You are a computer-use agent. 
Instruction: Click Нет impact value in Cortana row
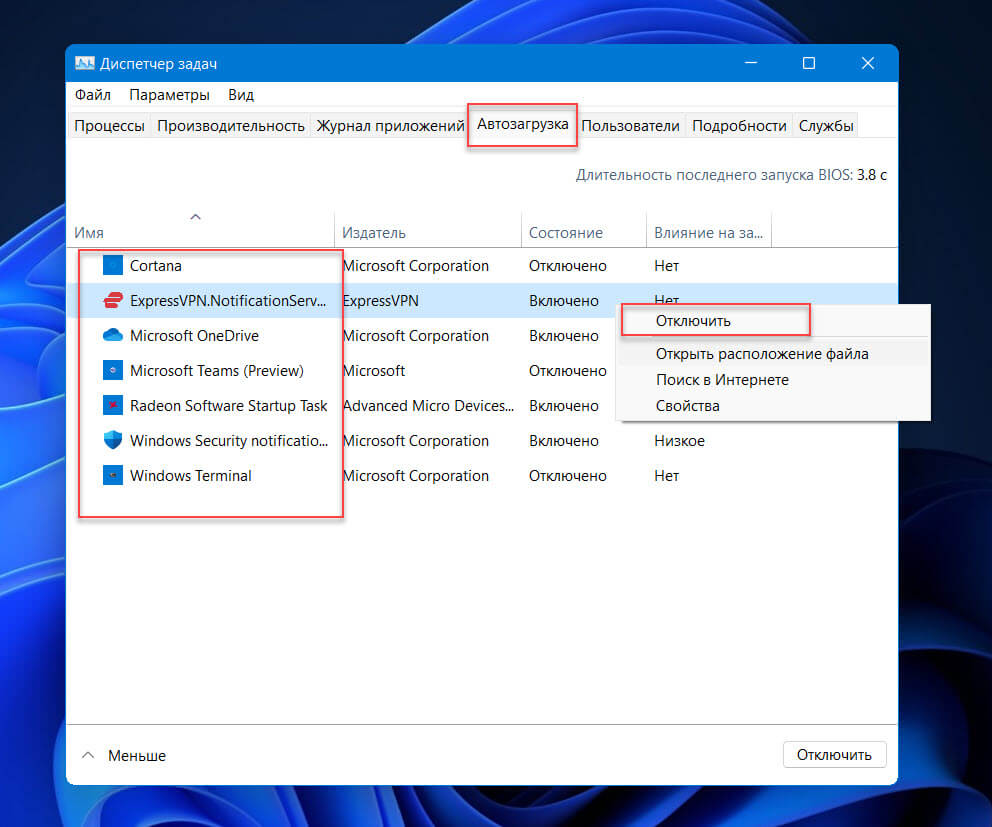click(x=666, y=266)
